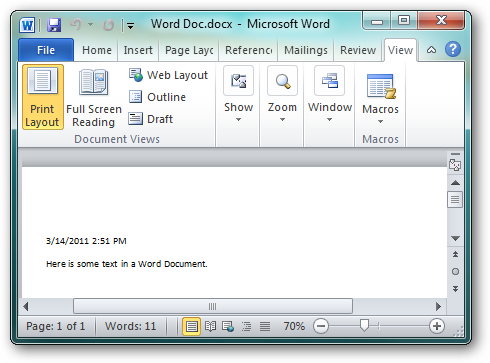Viewport: 490px width, 363px height.
Task: Click the vertical scrollbar up arrow
Action: (x=455, y=183)
